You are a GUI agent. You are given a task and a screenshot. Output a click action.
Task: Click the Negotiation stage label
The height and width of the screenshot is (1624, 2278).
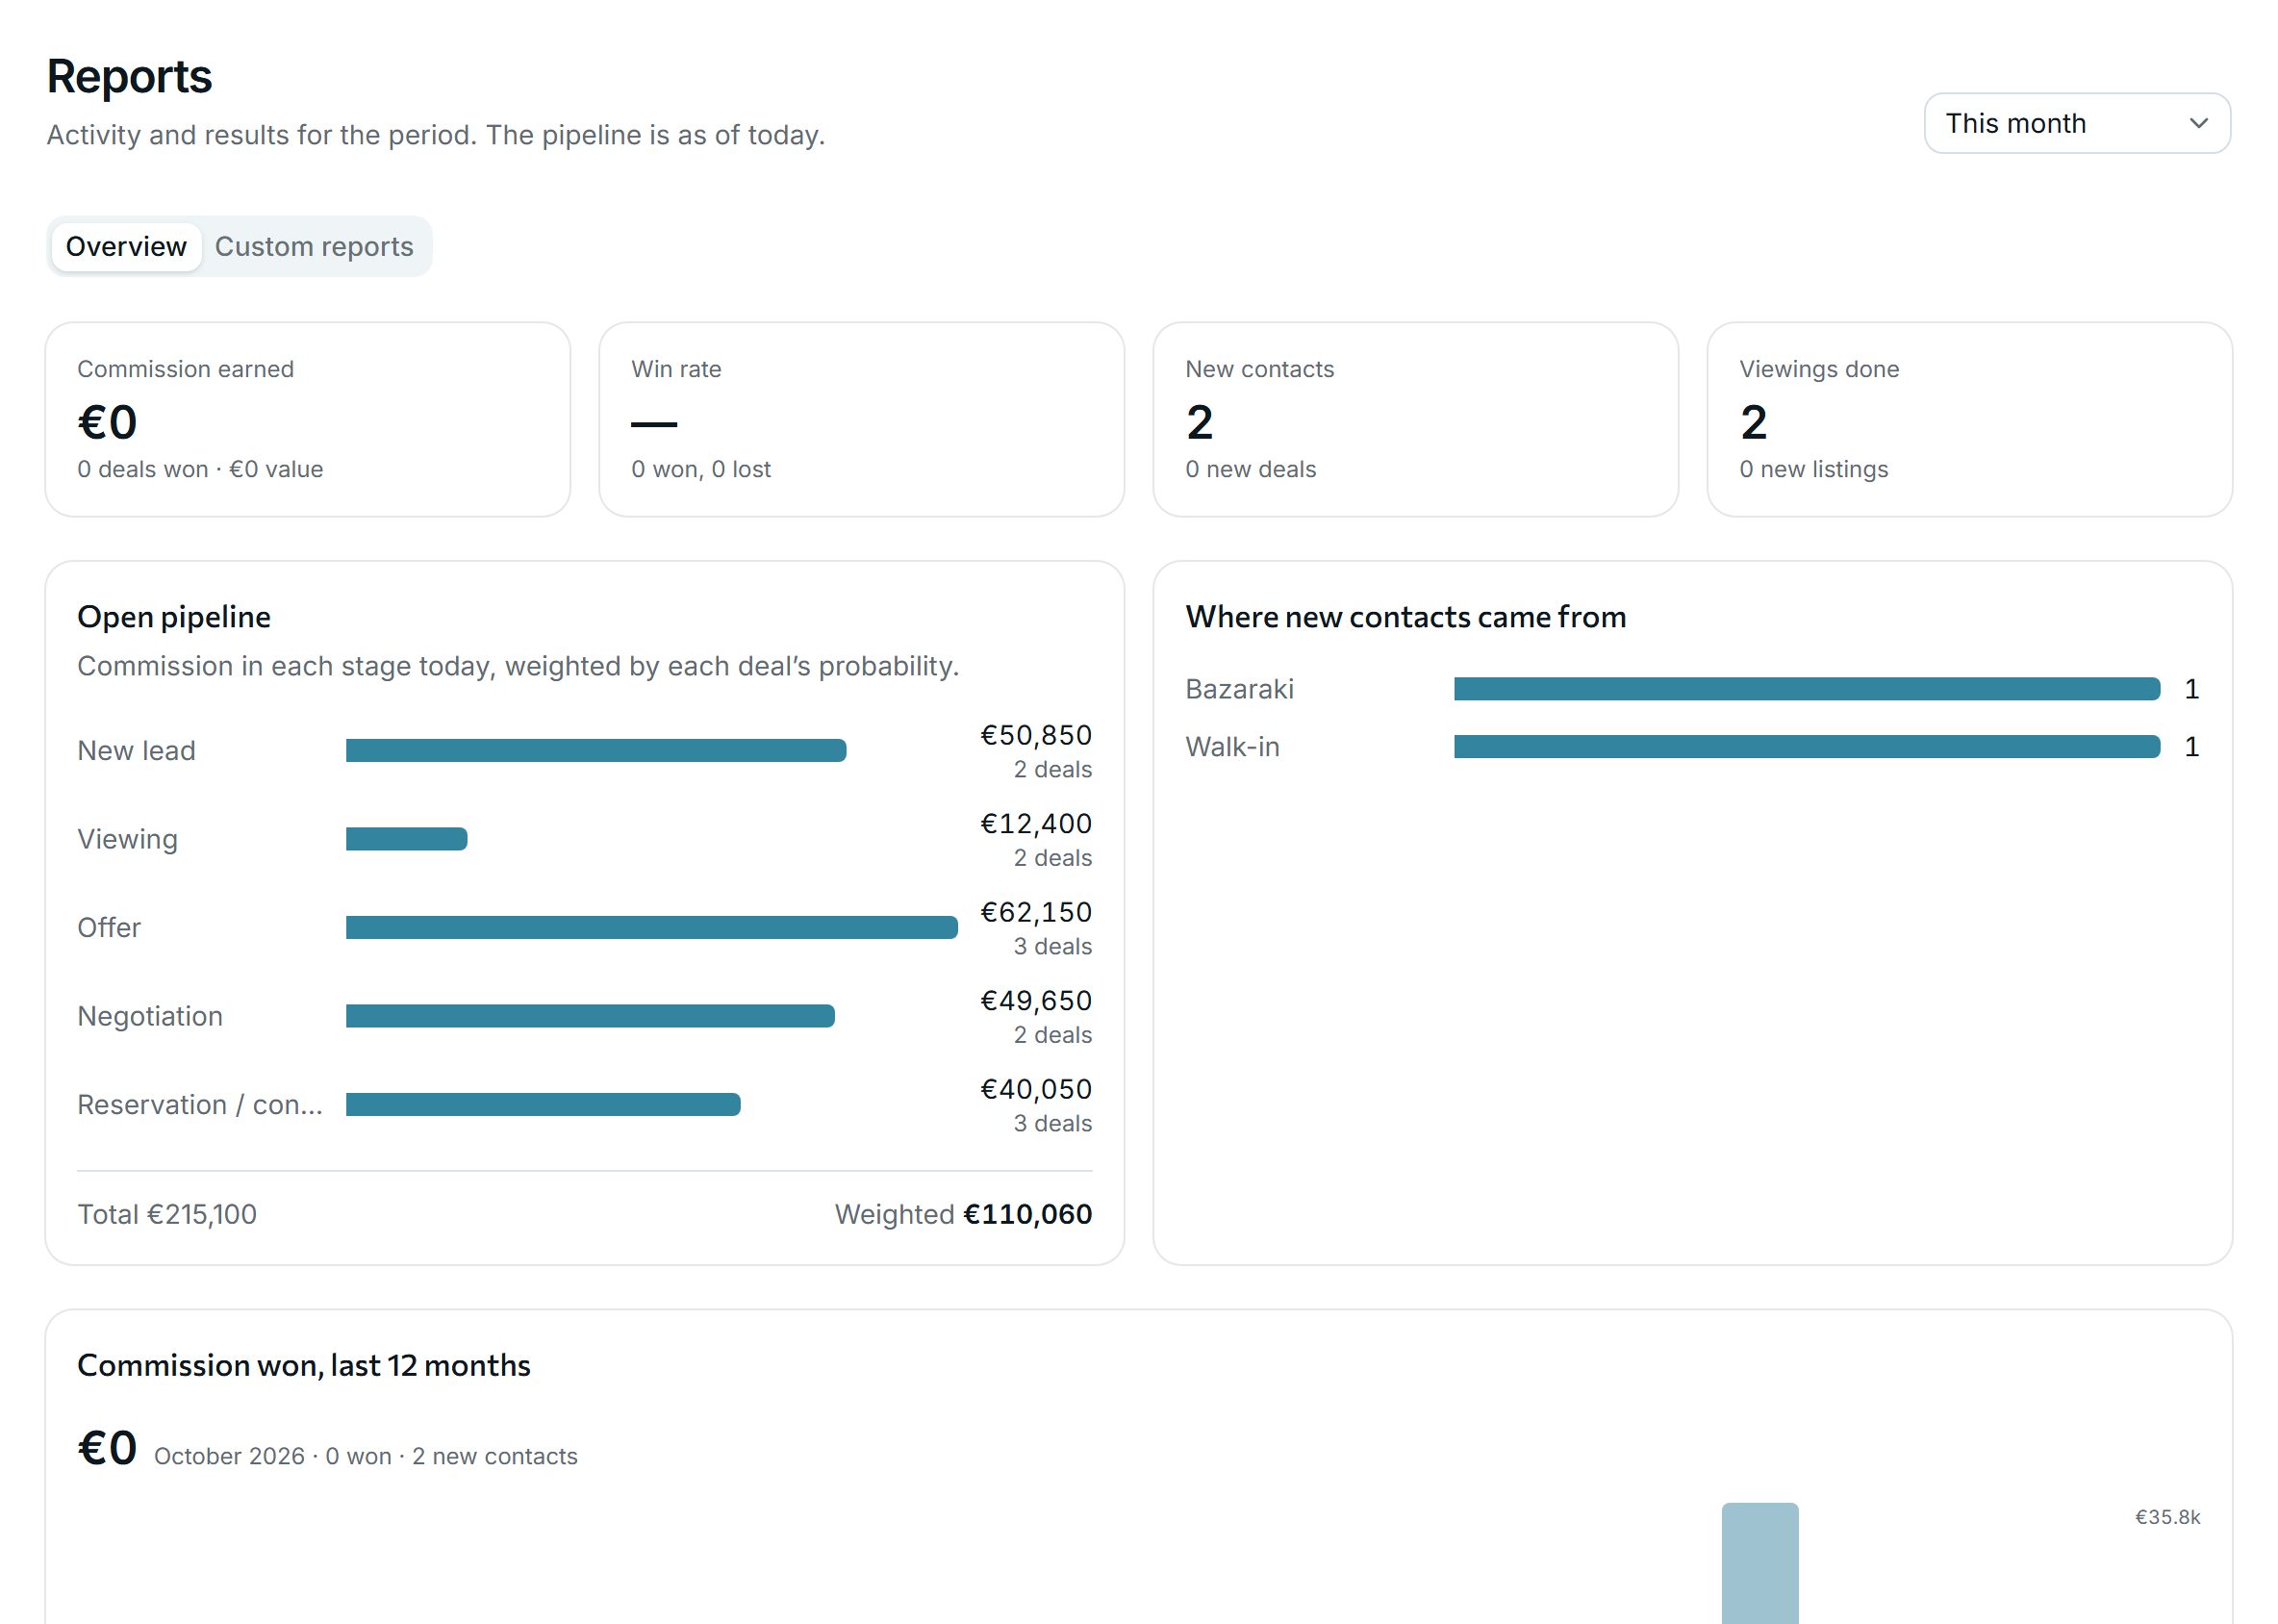(x=150, y=1016)
